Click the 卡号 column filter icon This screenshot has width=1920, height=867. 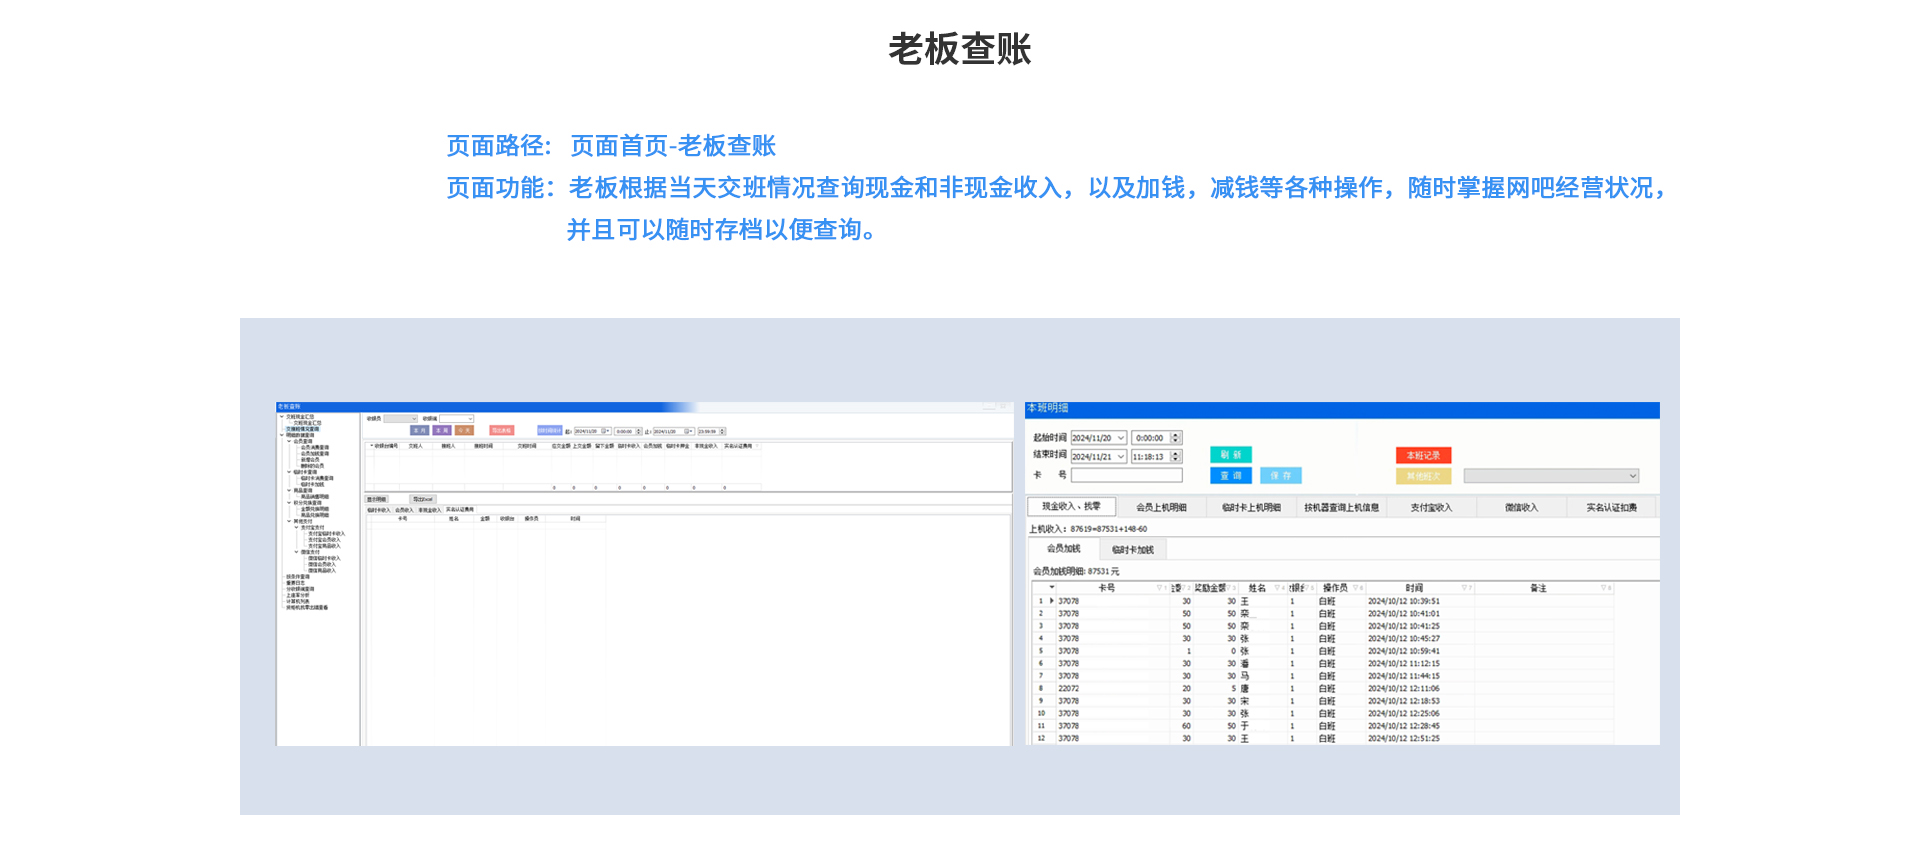[1160, 588]
